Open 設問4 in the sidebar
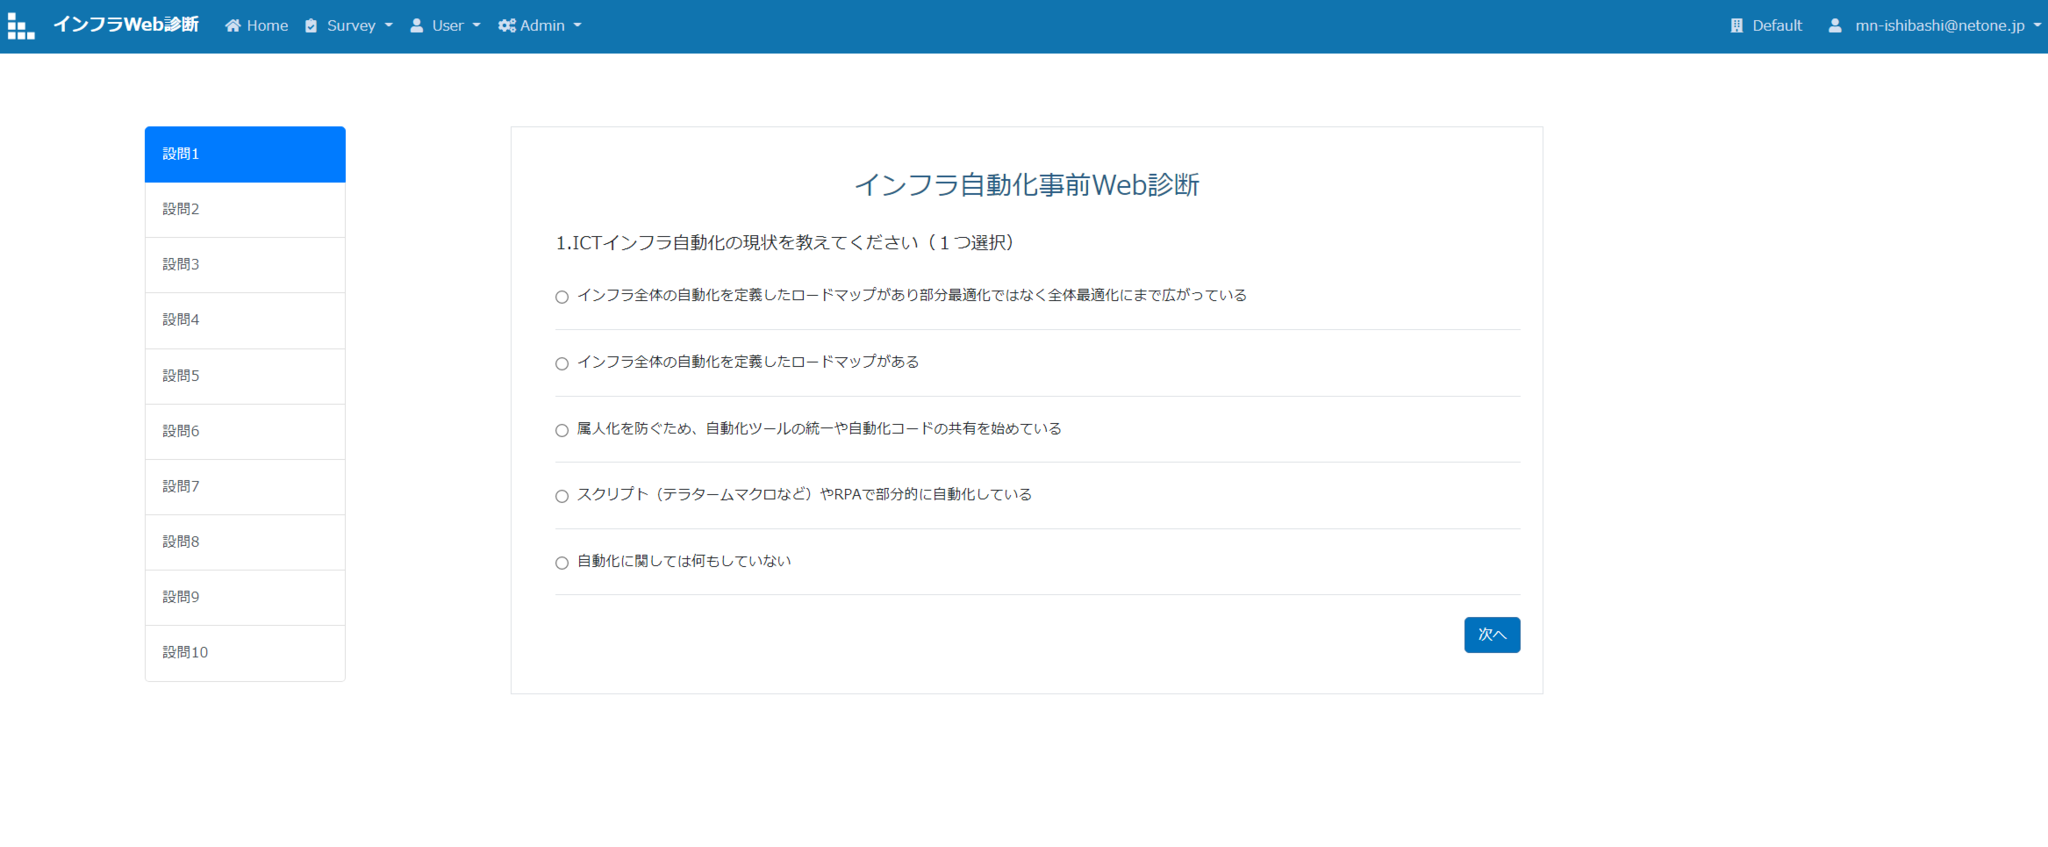2048x847 pixels. pos(245,320)
